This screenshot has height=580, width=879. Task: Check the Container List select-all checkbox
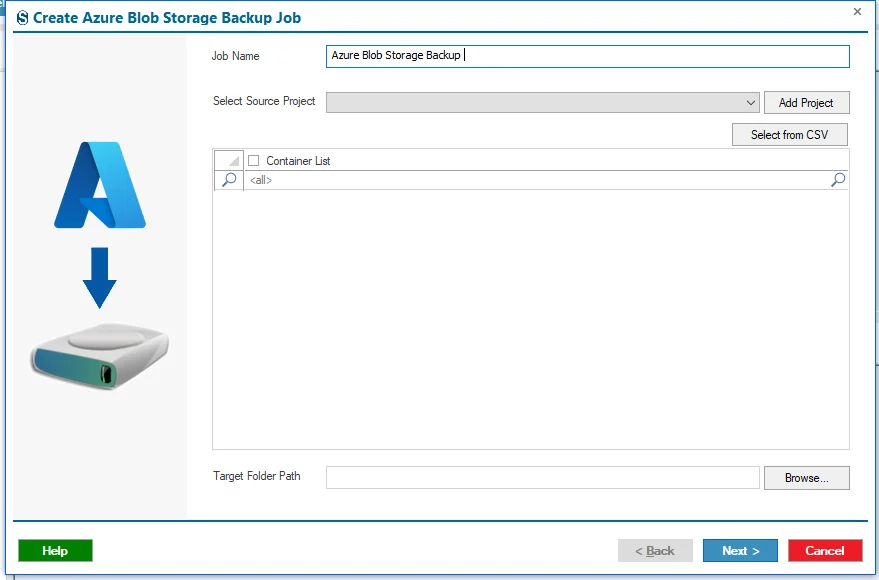253,161
